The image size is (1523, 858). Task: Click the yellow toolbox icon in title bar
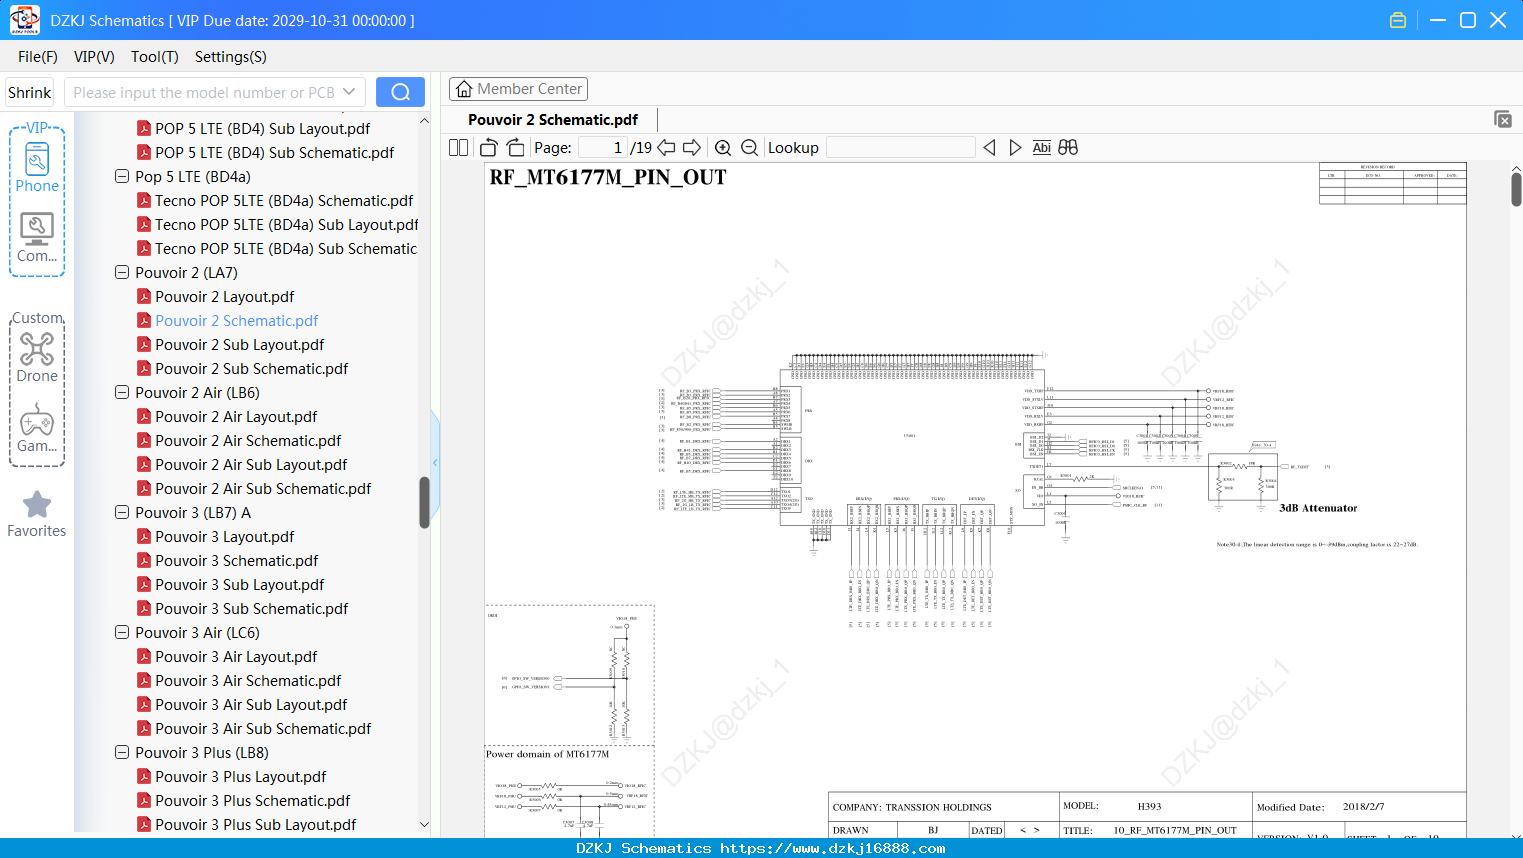(1398, 20)
